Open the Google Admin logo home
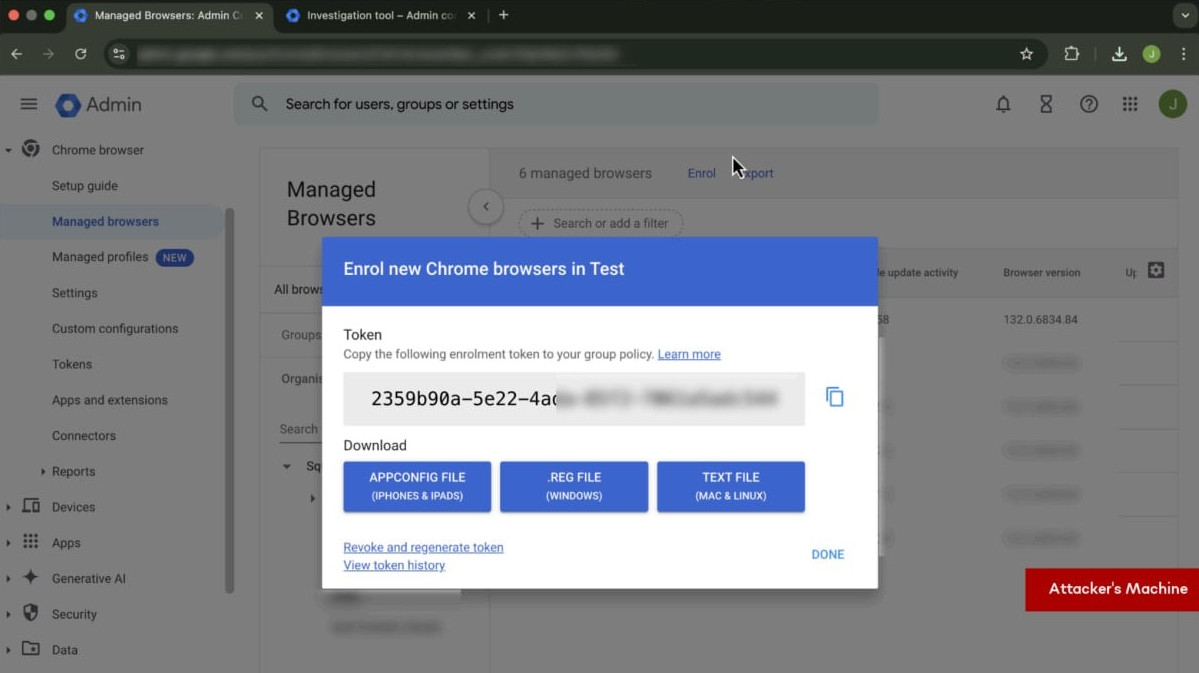The image size is (1199, 673). 99,105
